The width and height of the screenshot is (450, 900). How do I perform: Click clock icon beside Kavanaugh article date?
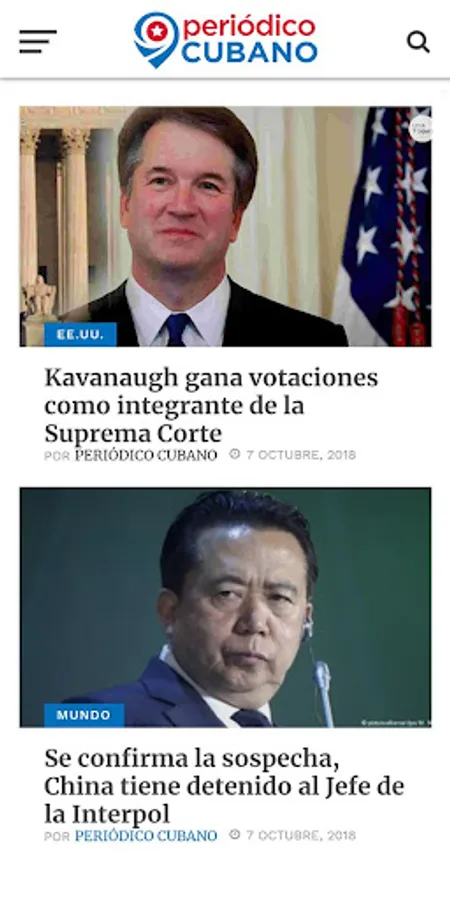click(x=235, y=454)
